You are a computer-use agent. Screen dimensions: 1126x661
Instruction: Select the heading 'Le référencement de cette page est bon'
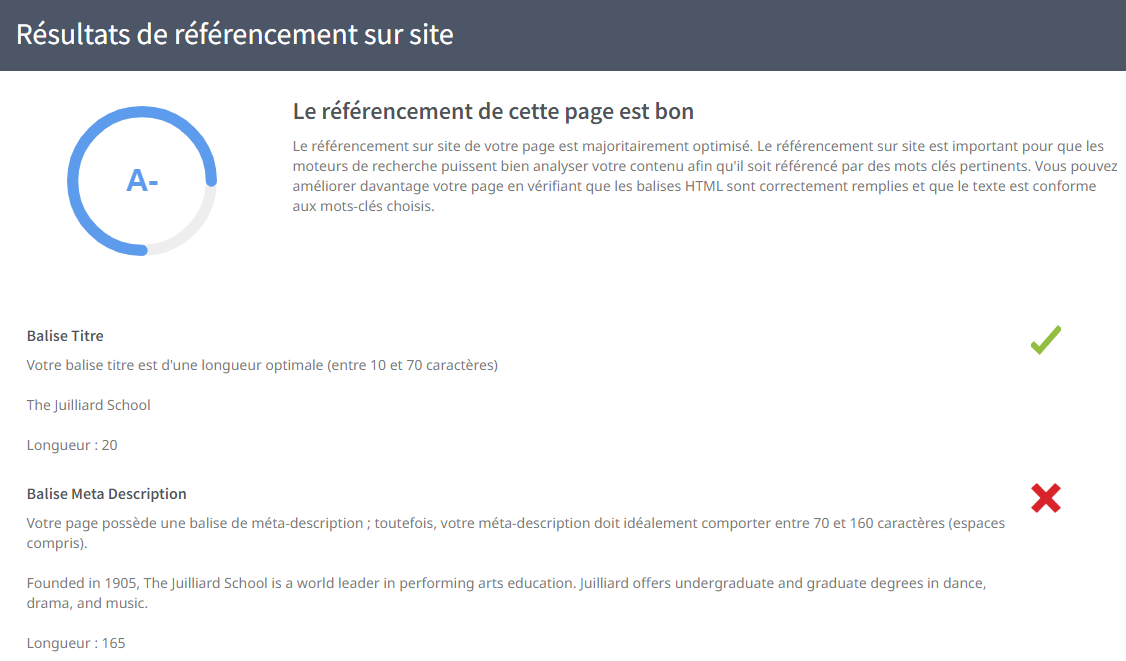tap(493, 111)
